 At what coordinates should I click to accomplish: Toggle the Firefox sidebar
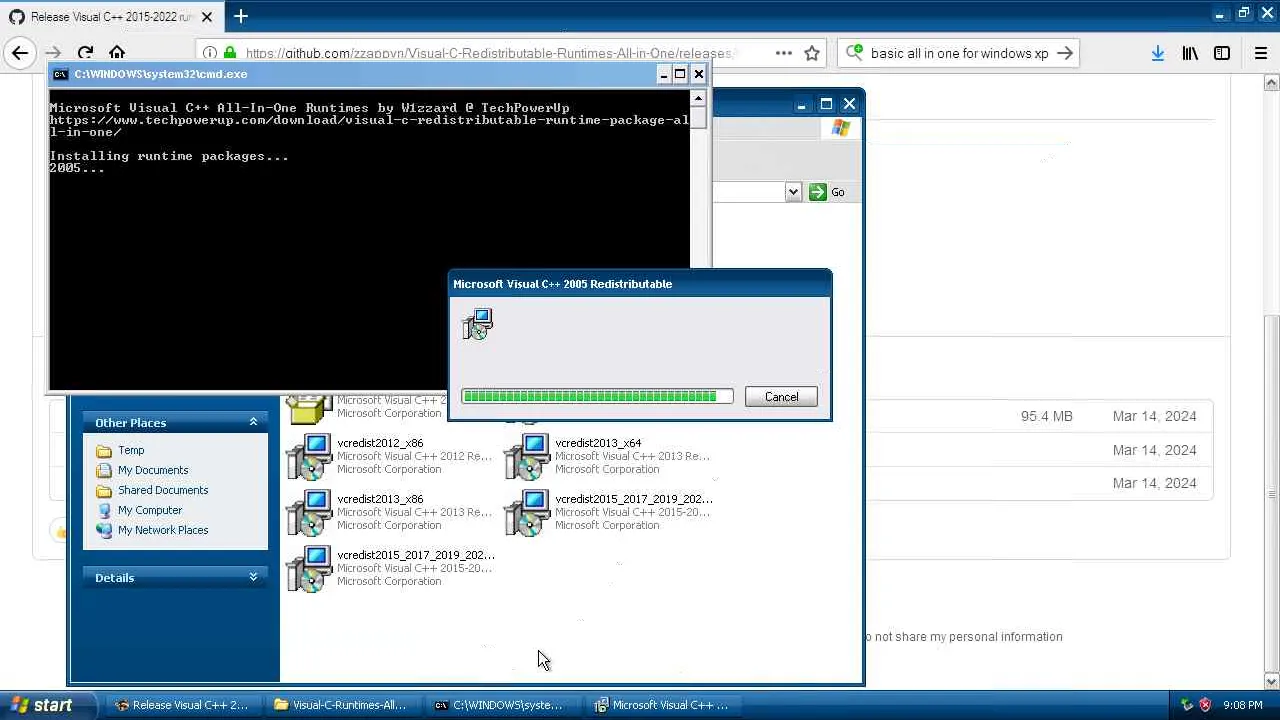1222,53
